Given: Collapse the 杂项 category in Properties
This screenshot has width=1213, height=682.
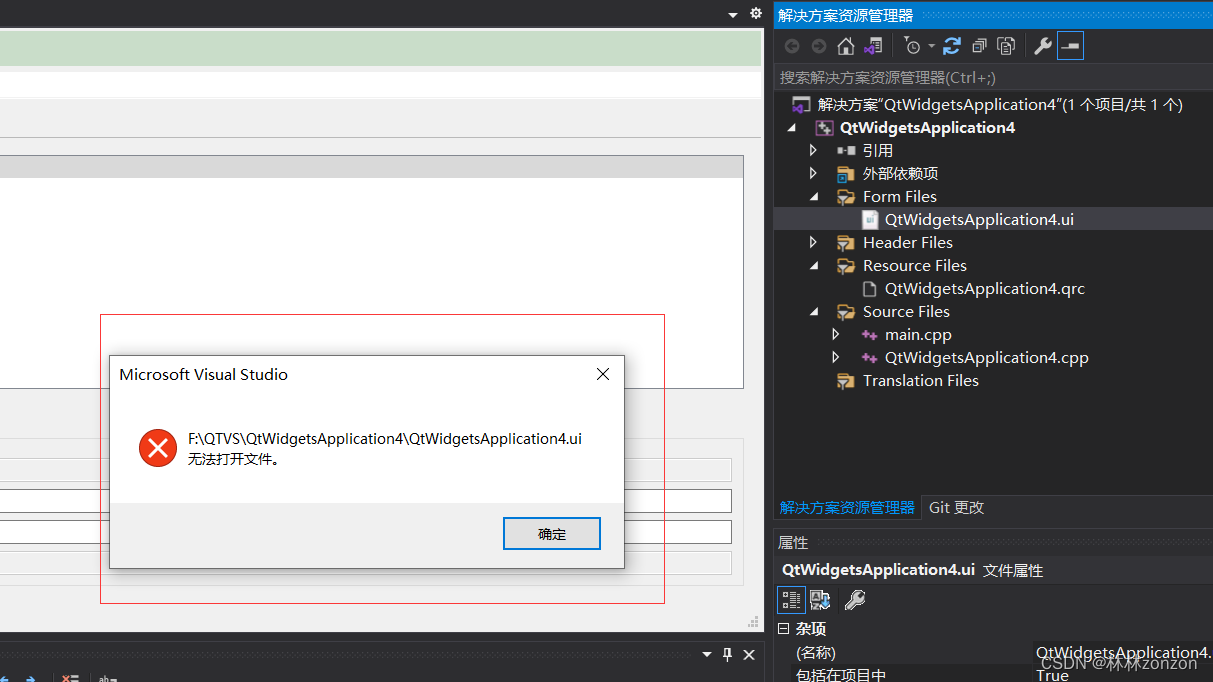Looking at the screenshot, I should tap(784, 628).
